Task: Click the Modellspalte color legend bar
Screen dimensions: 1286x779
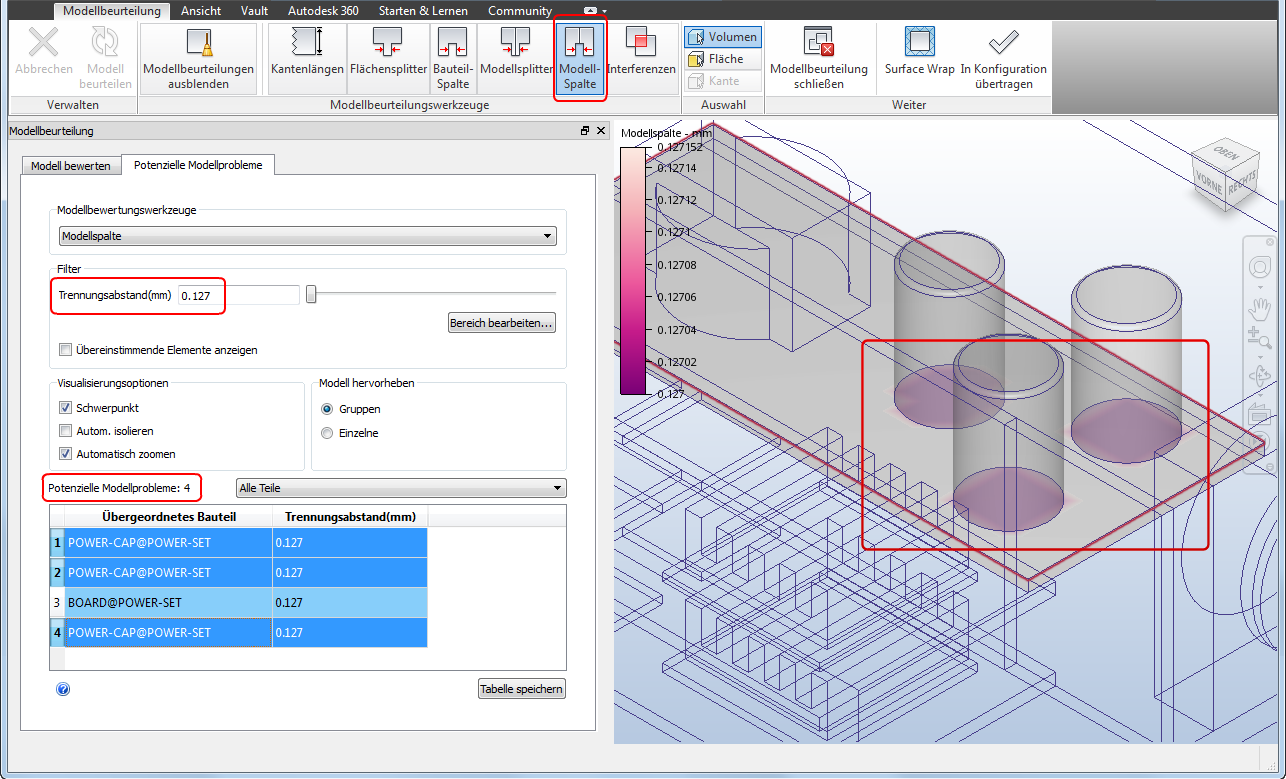Action: (633, 270)
